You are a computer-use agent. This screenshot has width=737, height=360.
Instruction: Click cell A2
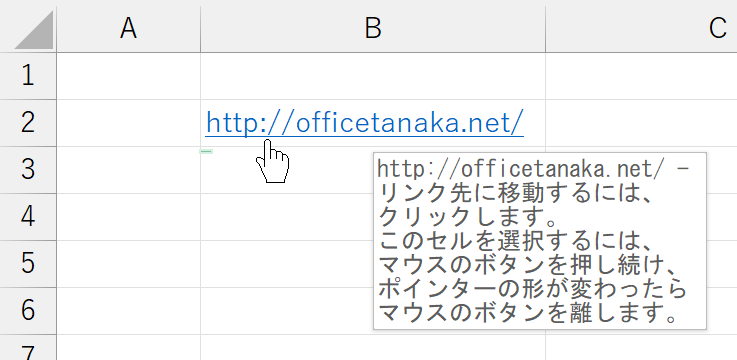128,123
